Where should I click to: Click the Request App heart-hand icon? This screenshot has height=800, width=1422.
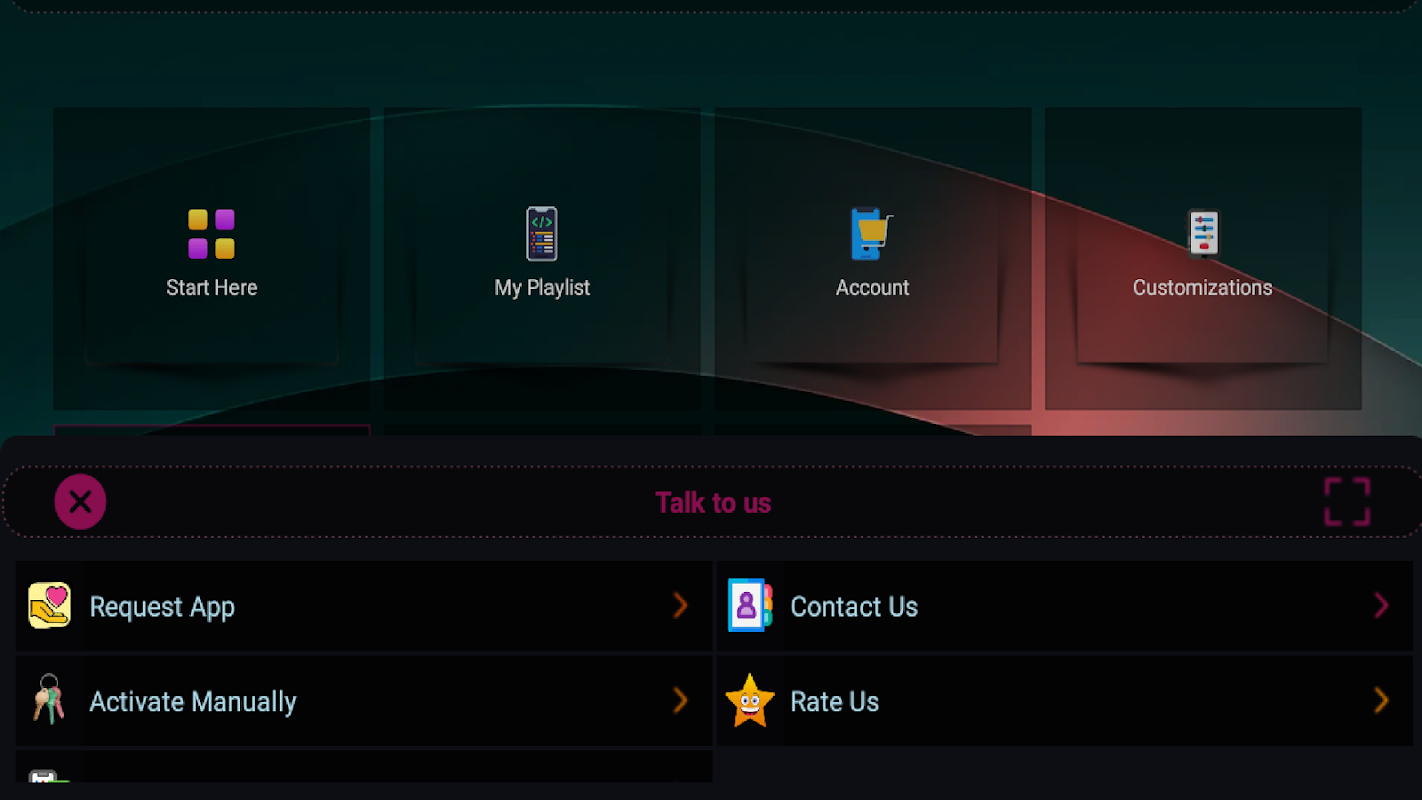[x=49, y=606]
